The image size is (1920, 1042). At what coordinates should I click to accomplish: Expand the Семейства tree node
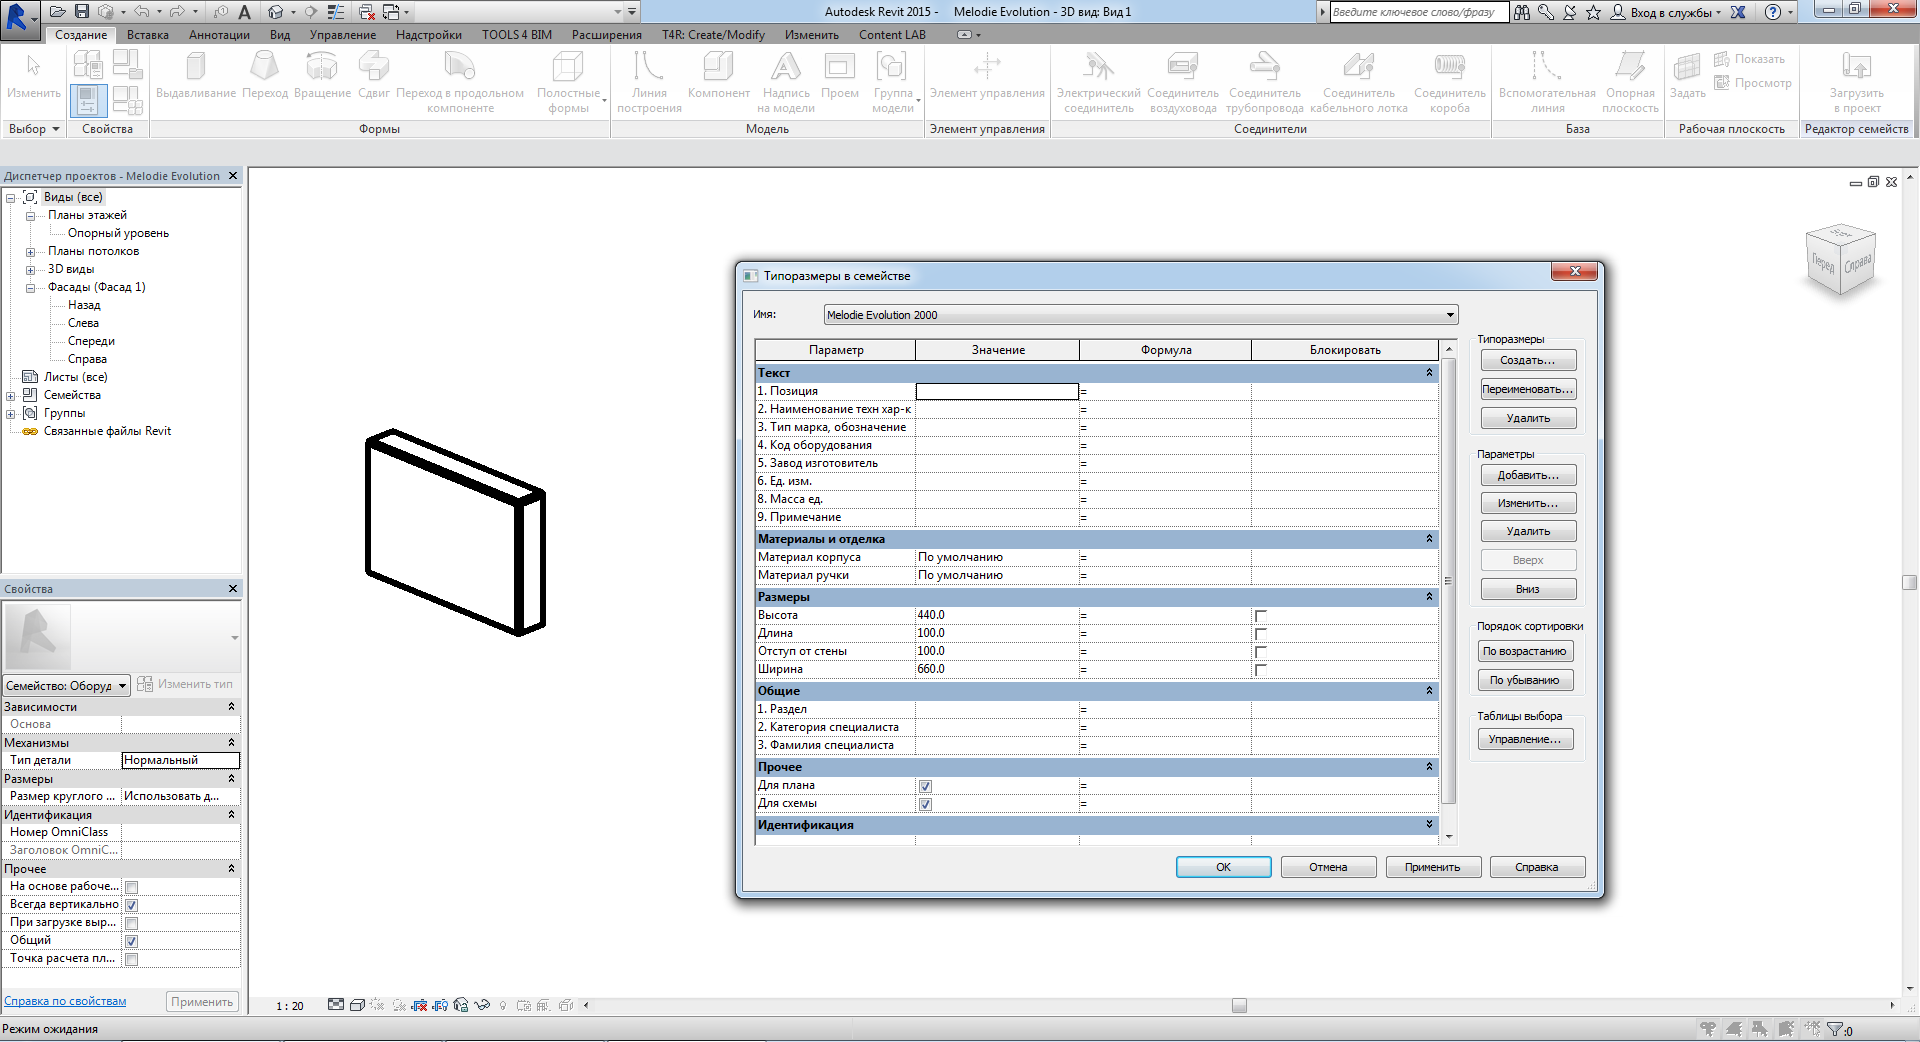11,395
